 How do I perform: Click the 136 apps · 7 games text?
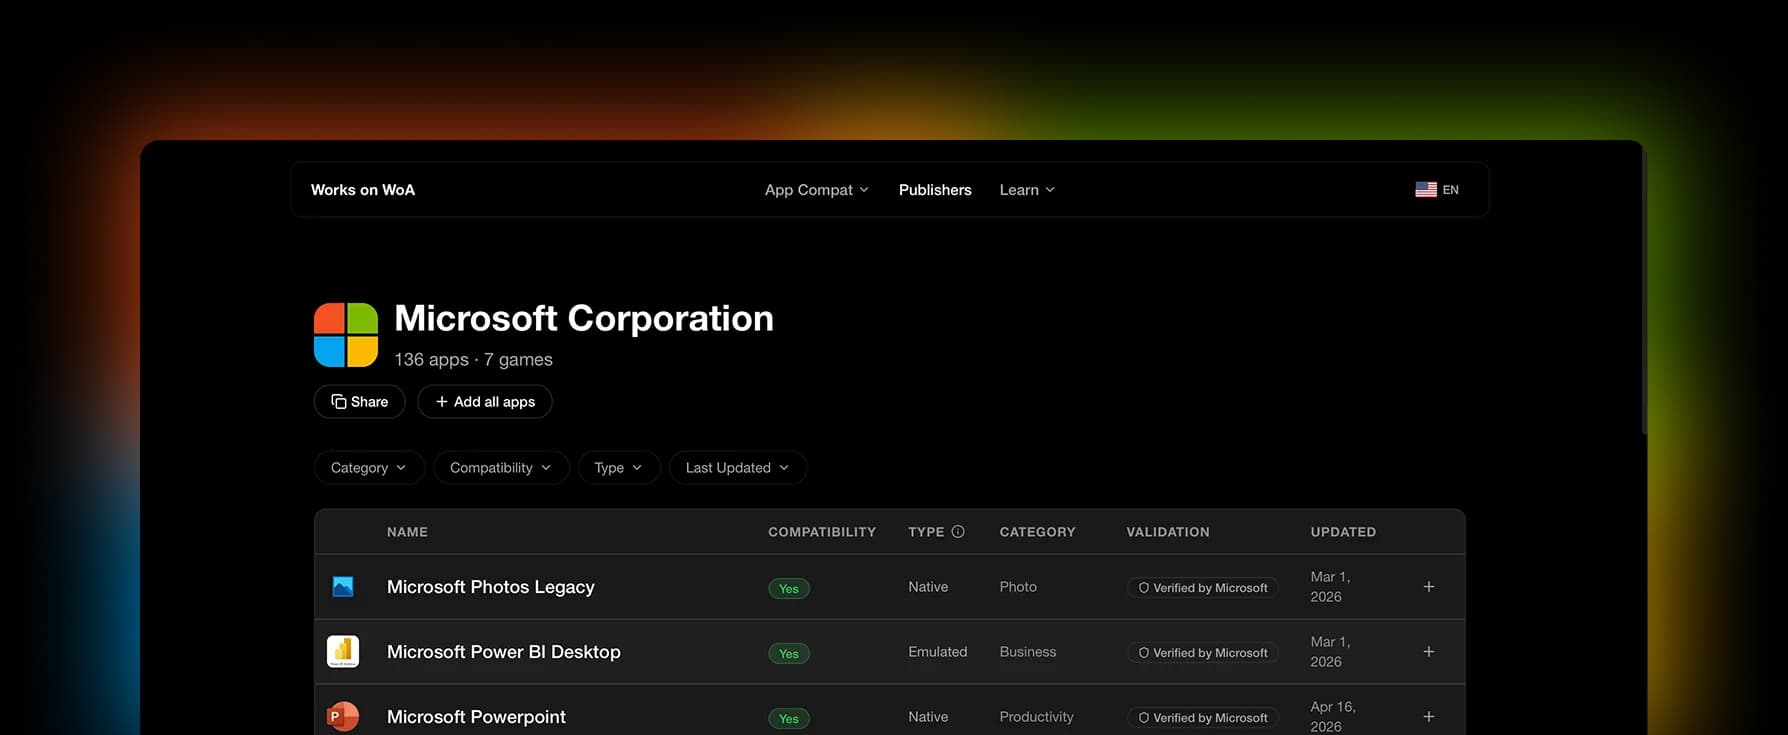point(473,360)
